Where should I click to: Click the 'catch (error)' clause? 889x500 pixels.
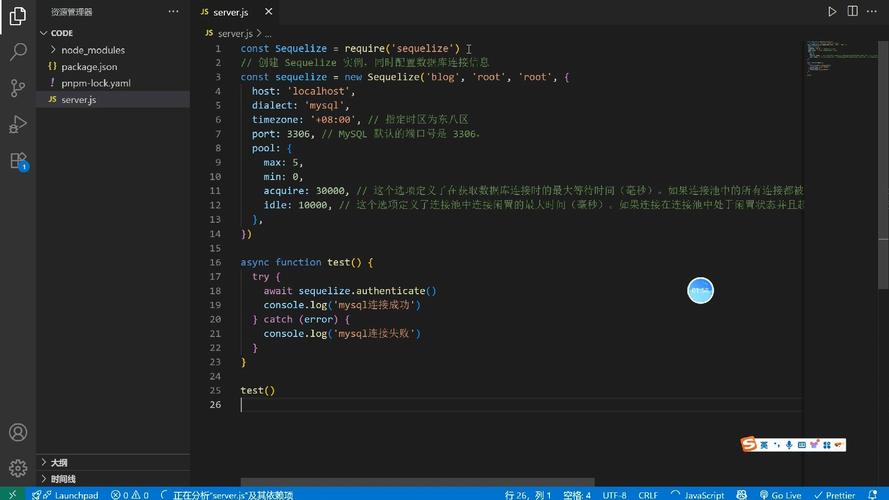tap(300, 319)
